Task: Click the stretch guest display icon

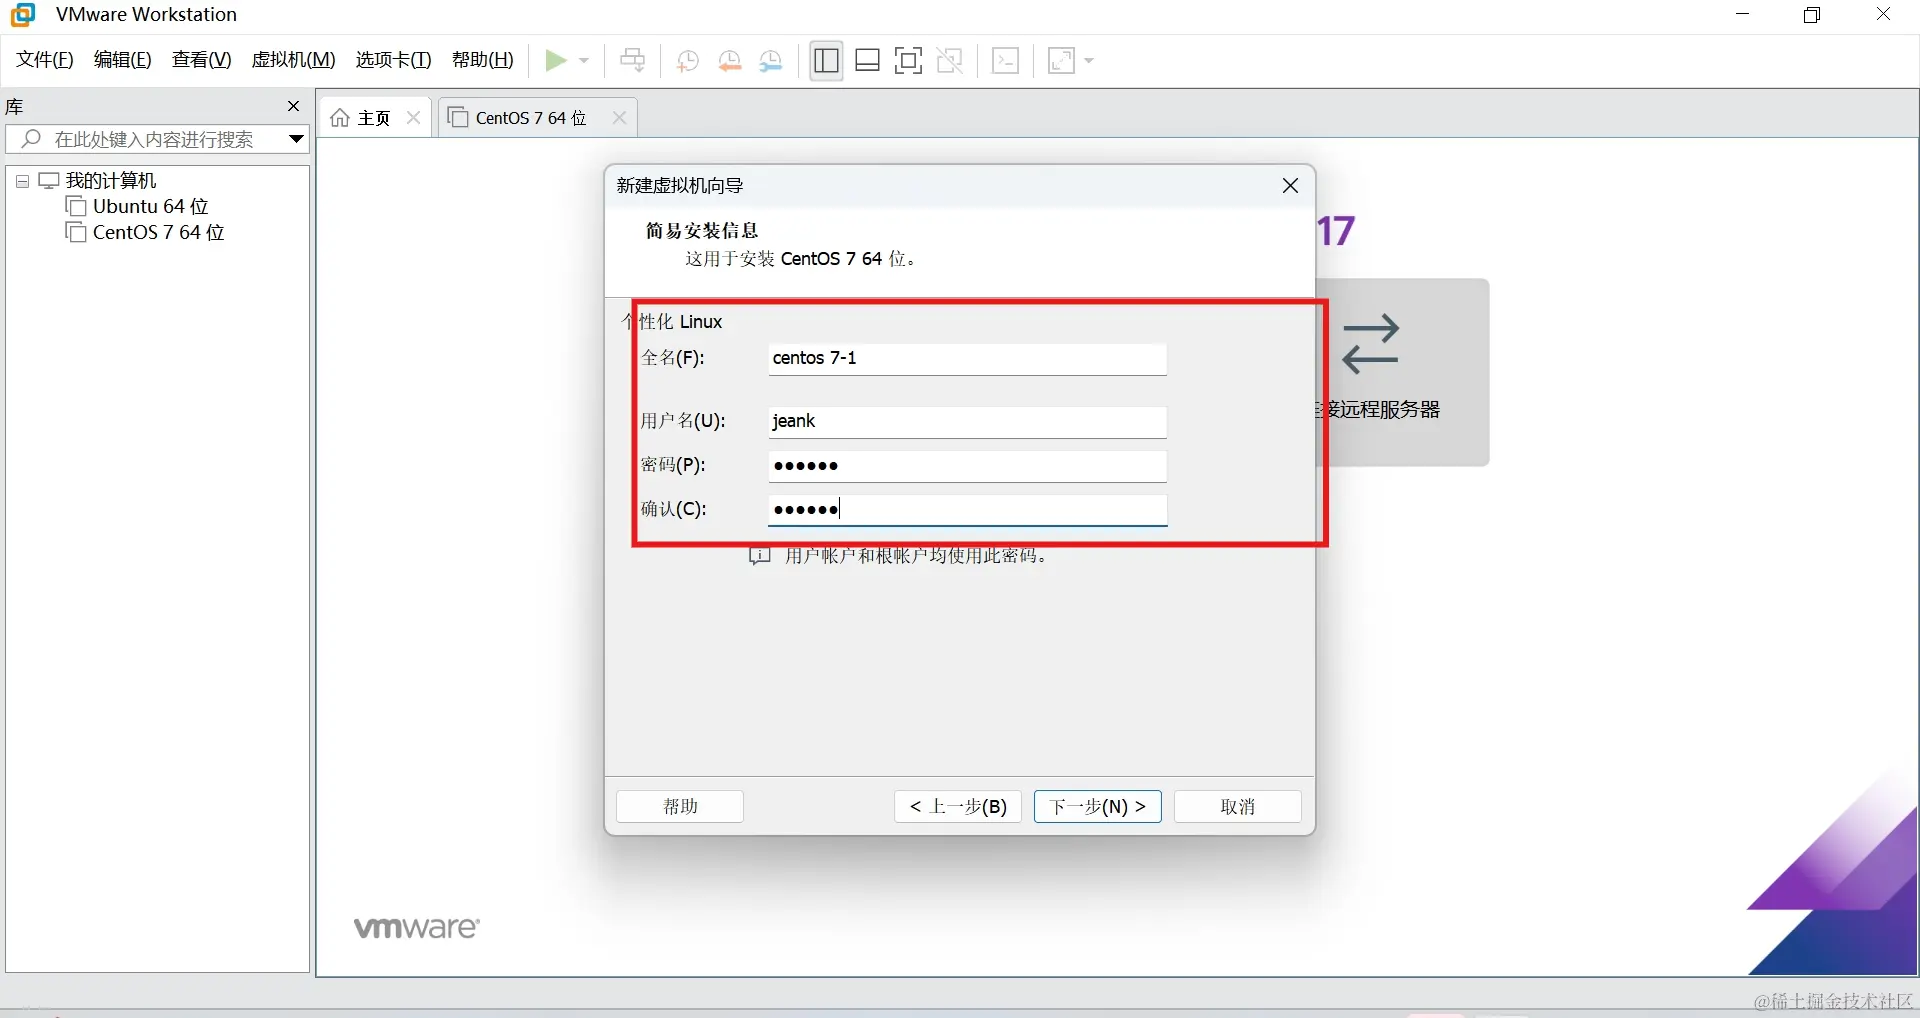Action: pyautogui.click(x=1061, y=61)
